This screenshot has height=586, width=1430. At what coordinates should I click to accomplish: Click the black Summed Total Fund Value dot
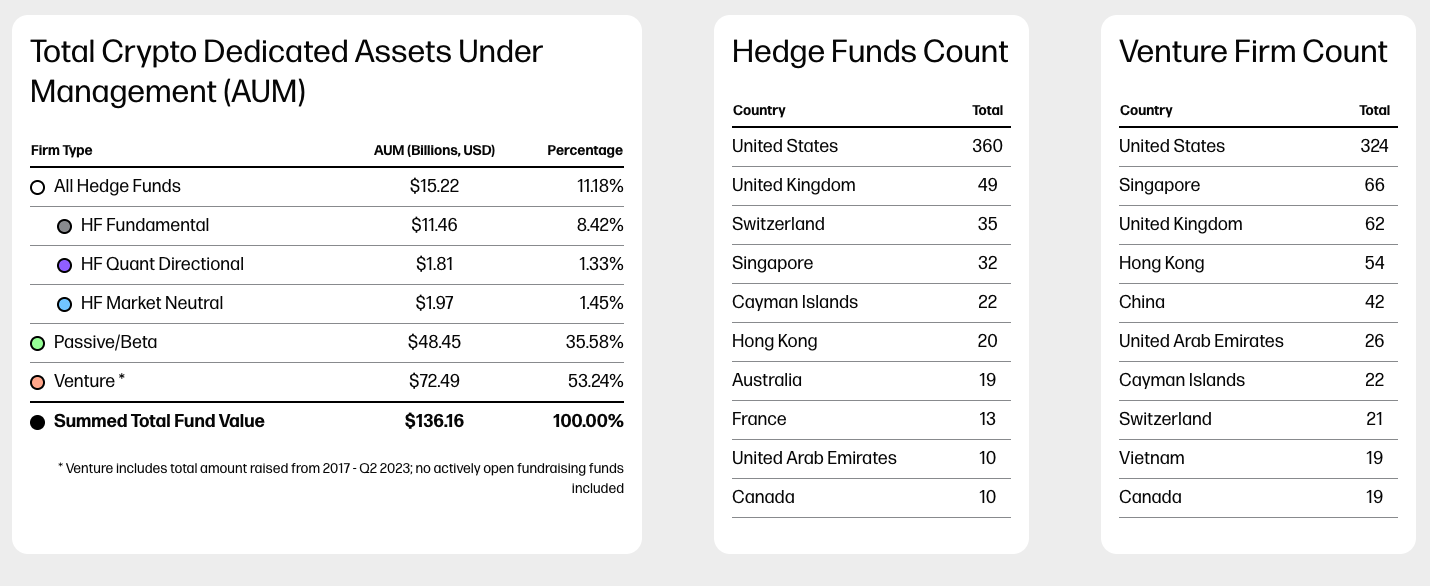[38, 422]
